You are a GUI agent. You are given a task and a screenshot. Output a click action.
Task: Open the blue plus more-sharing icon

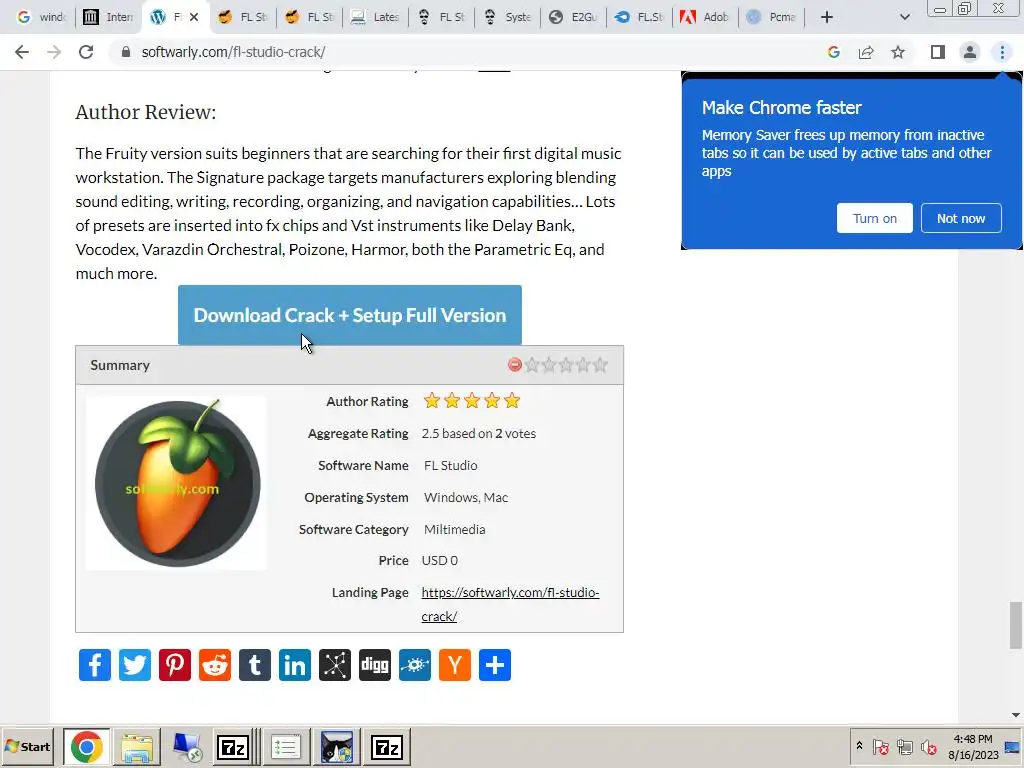coord(495,665)
